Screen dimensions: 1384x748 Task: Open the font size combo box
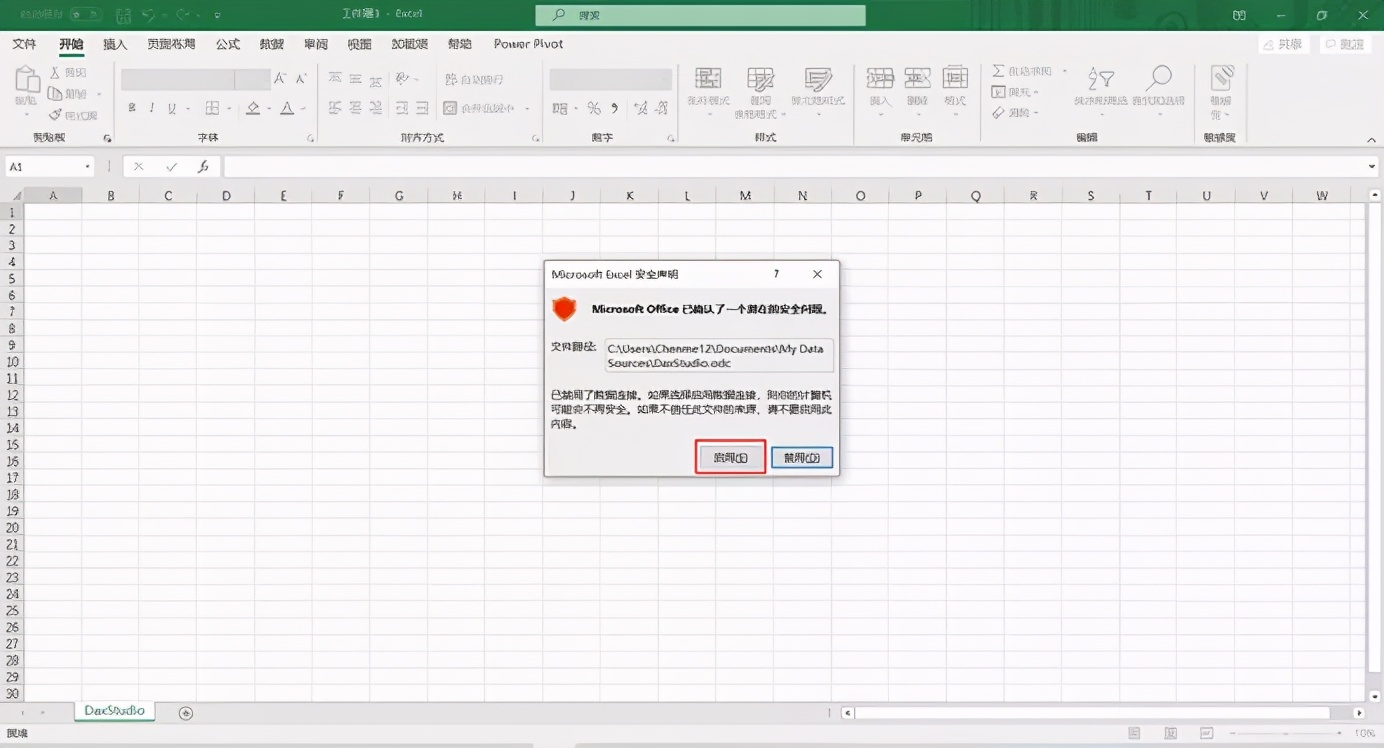[x=253, y=79]
